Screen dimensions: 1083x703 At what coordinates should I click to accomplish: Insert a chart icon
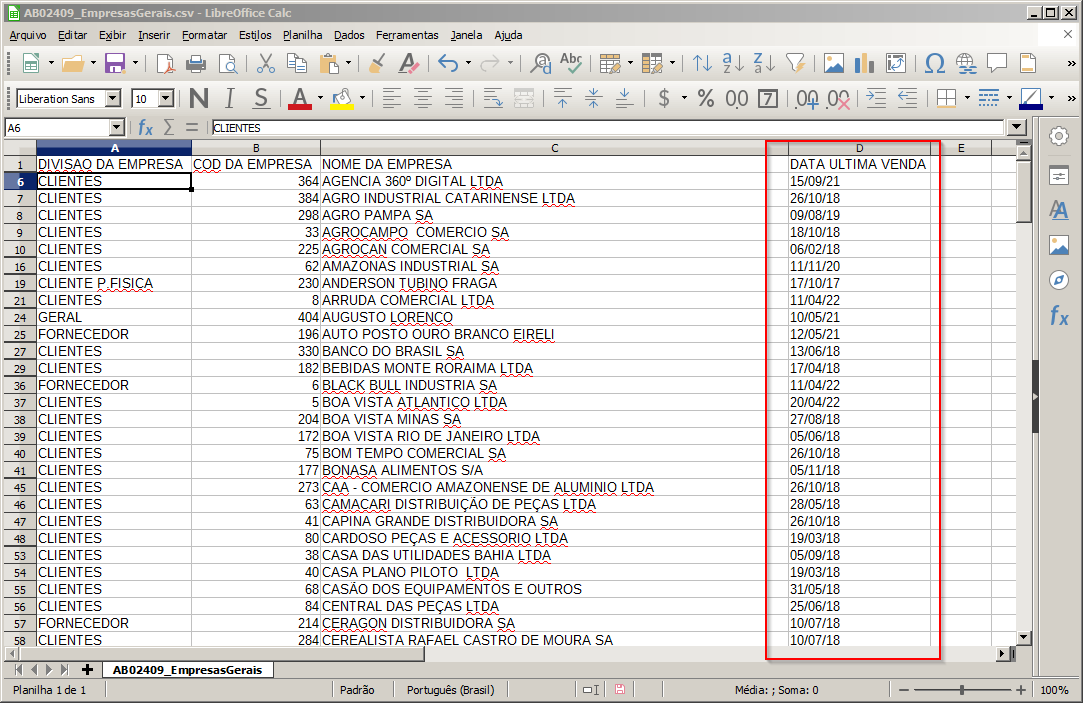pos(864,64)
